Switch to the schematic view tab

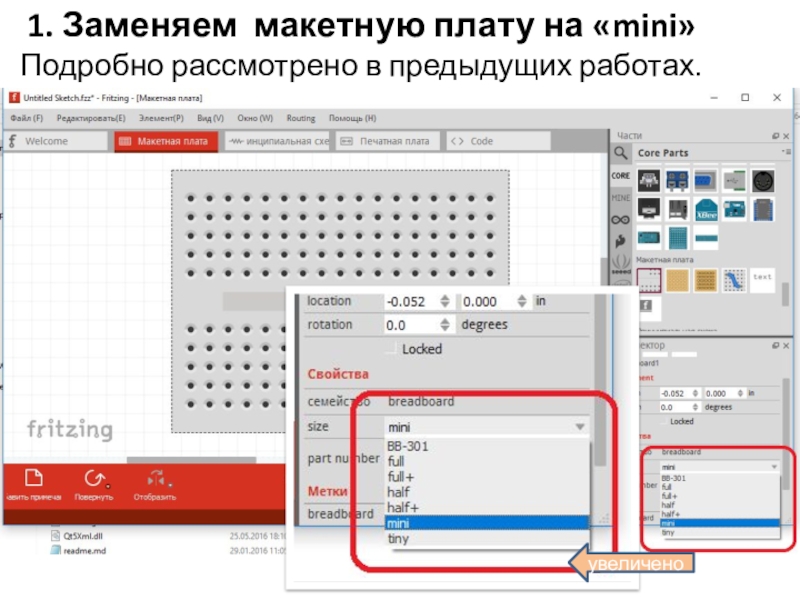click(x=278, y=141)
